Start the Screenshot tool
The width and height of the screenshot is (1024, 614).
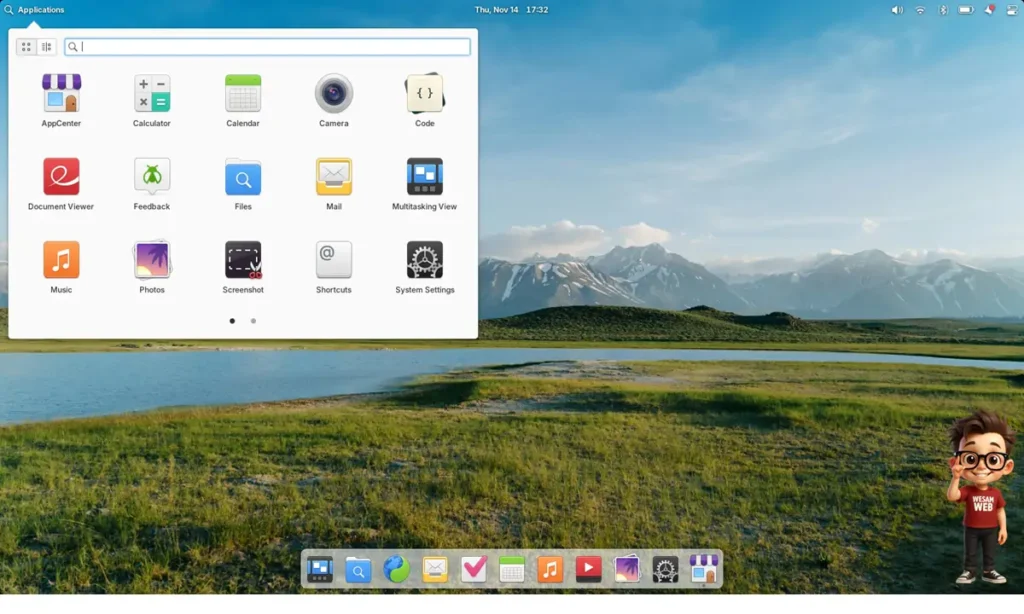tap(243, 260)
